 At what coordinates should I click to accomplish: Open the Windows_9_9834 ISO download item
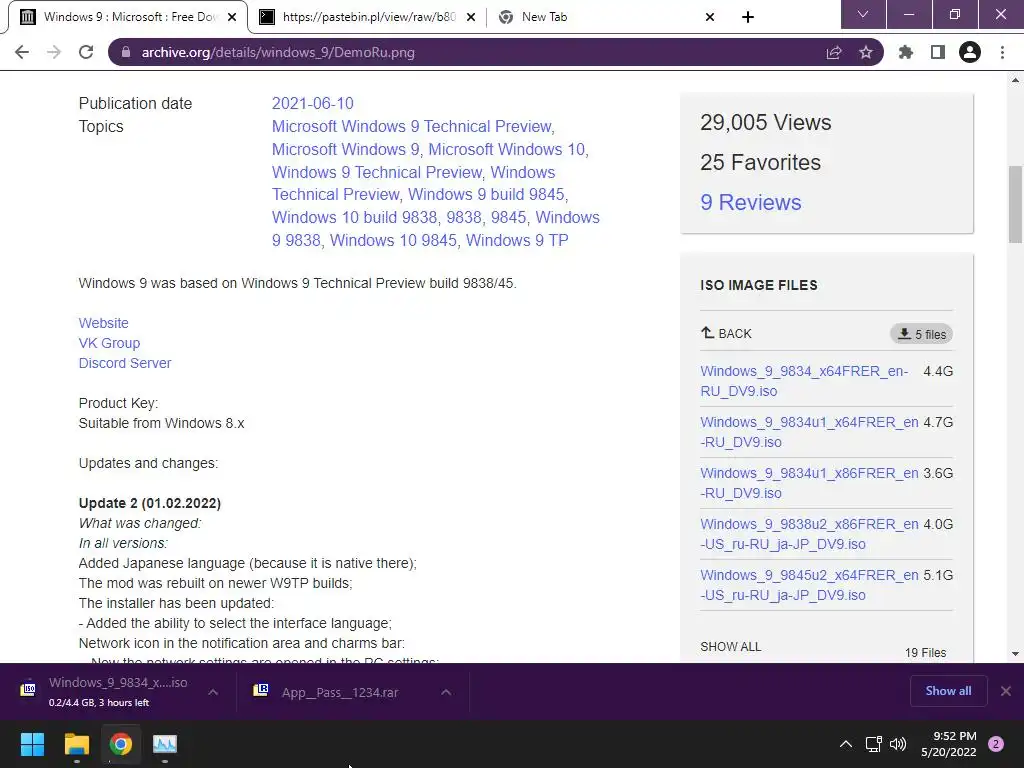[x=104, y=691]
